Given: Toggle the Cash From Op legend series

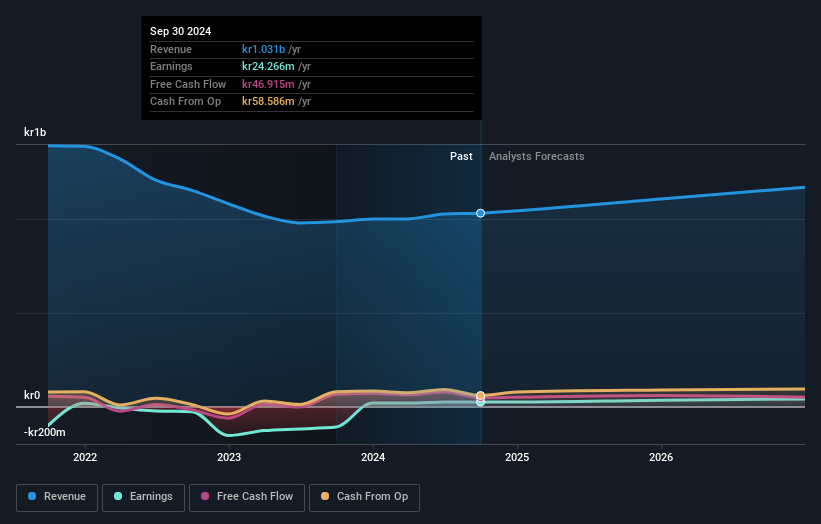Looking at the screenshot, I should pyautogui.click(x=364, y=497).
